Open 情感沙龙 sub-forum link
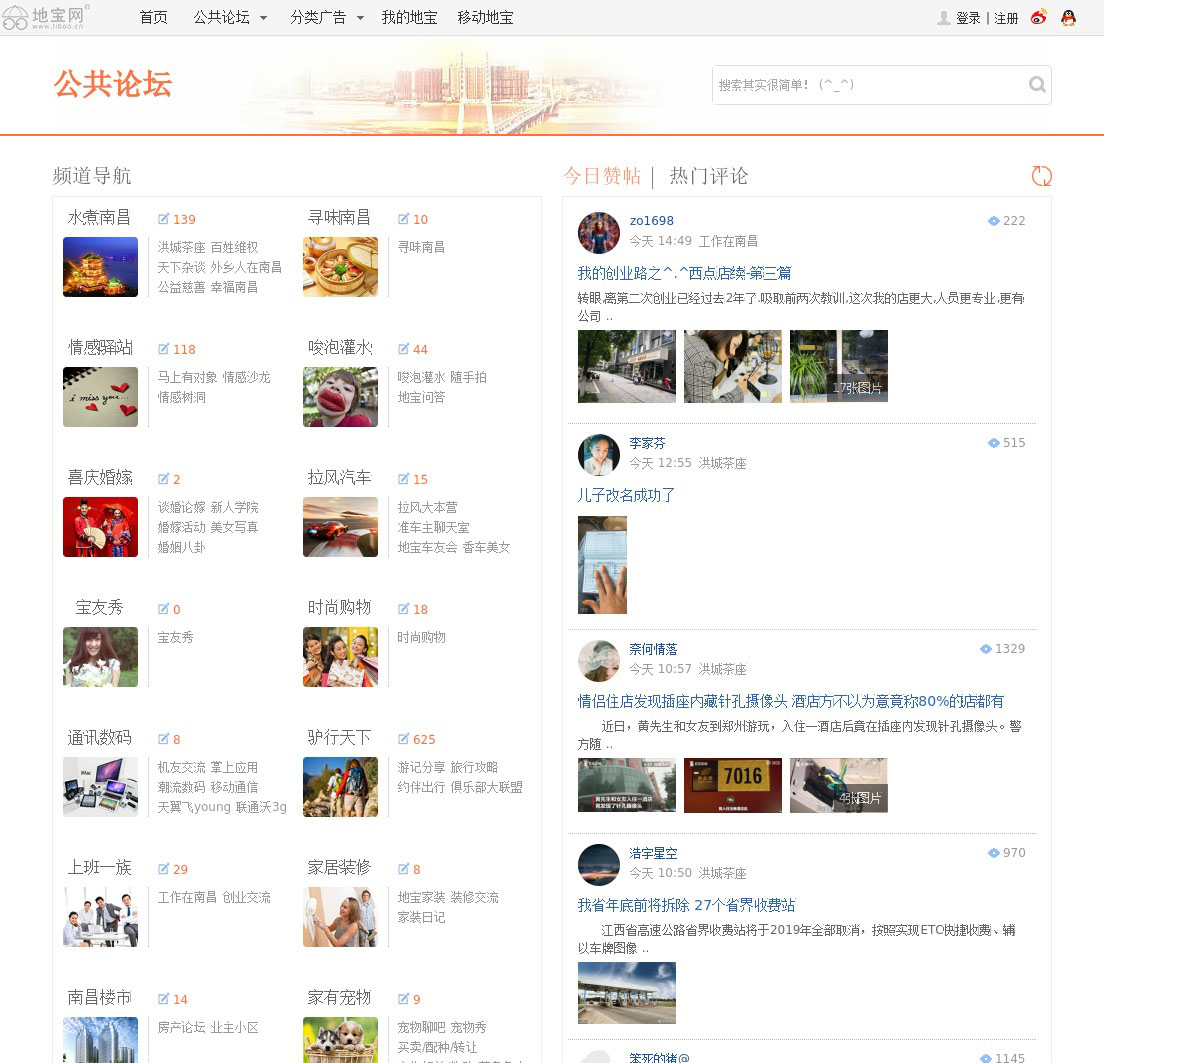The image size is (1200, 1063). pyautogui.click(x=246, y=377)
